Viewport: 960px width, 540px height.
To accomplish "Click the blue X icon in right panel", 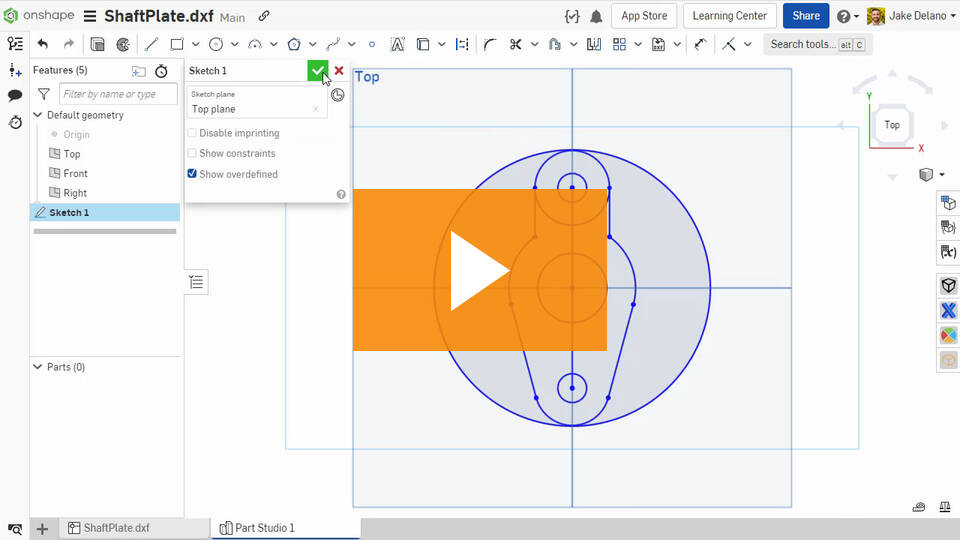I will (948, 310).
